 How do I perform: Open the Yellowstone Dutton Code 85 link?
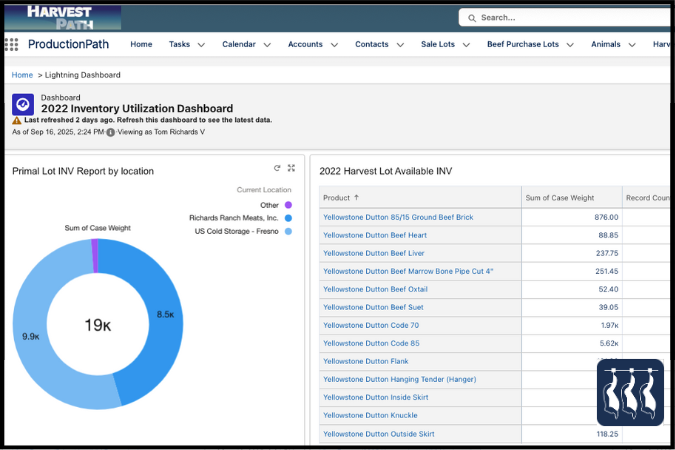click(371, 344)
